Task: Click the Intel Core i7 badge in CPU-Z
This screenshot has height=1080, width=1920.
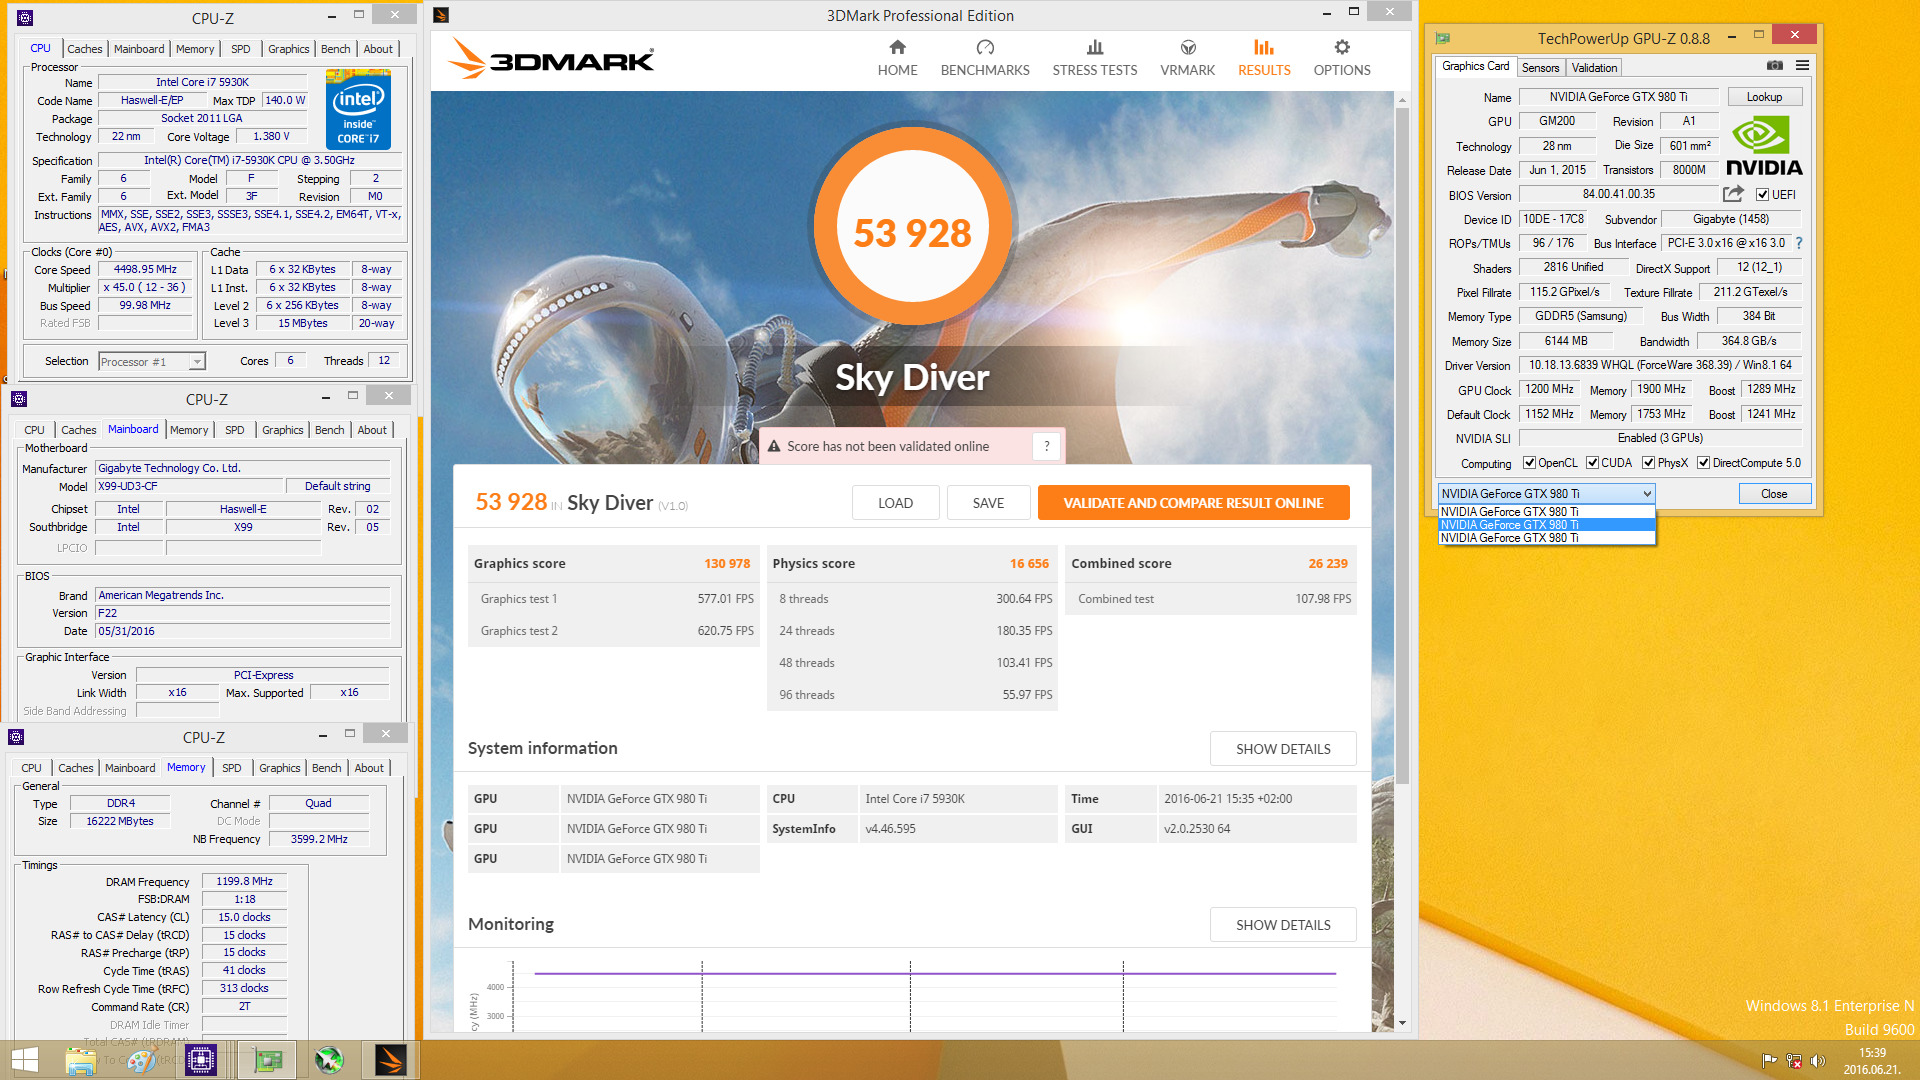Action: pos(358,110)
